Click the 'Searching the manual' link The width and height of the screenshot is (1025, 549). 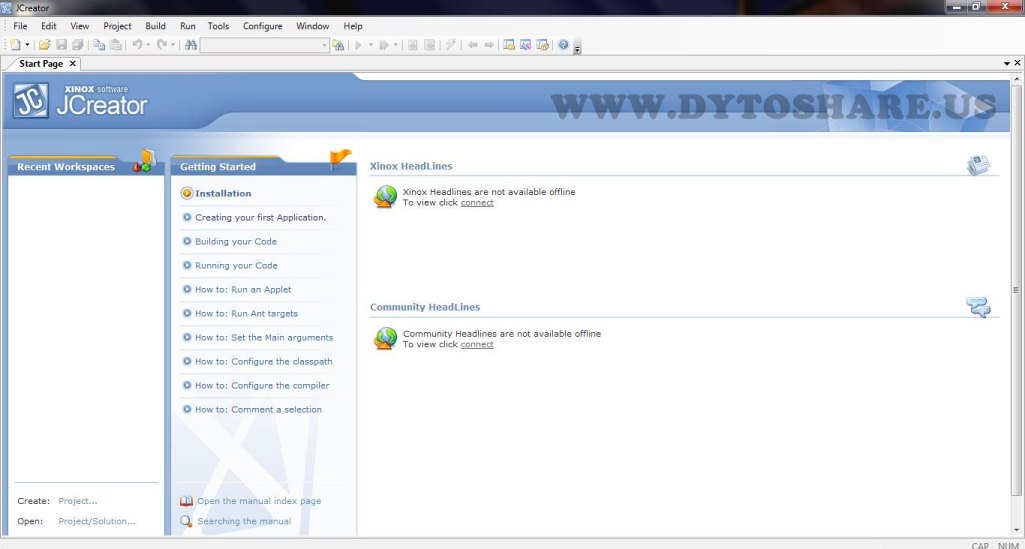point(244,522)
